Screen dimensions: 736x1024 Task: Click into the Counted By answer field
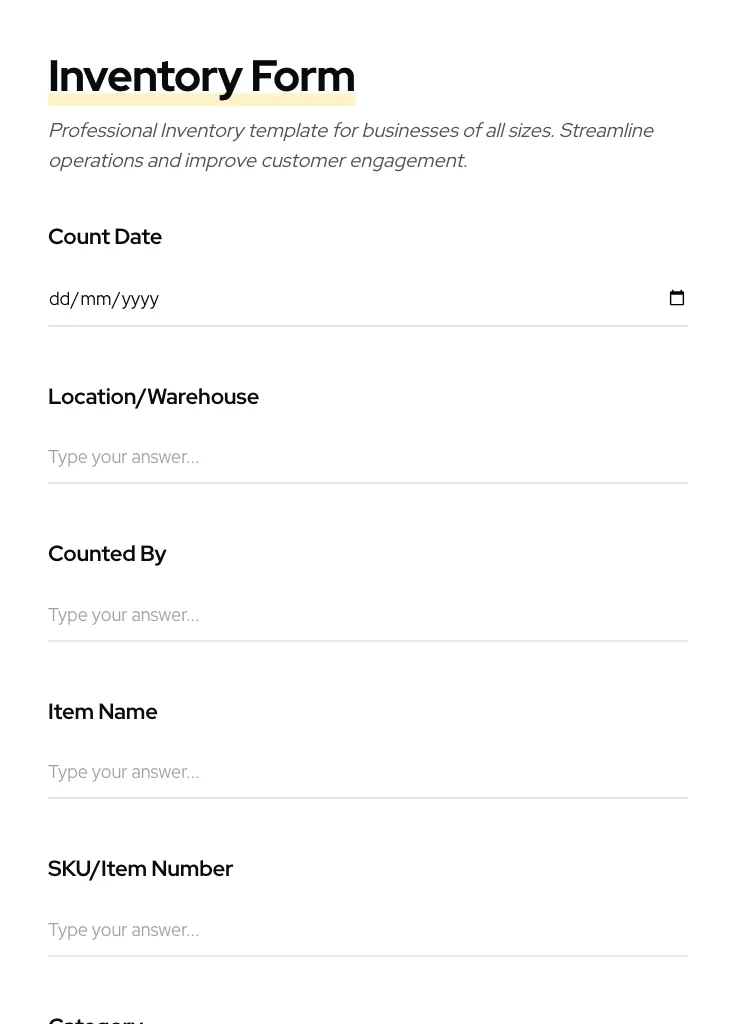367,615
